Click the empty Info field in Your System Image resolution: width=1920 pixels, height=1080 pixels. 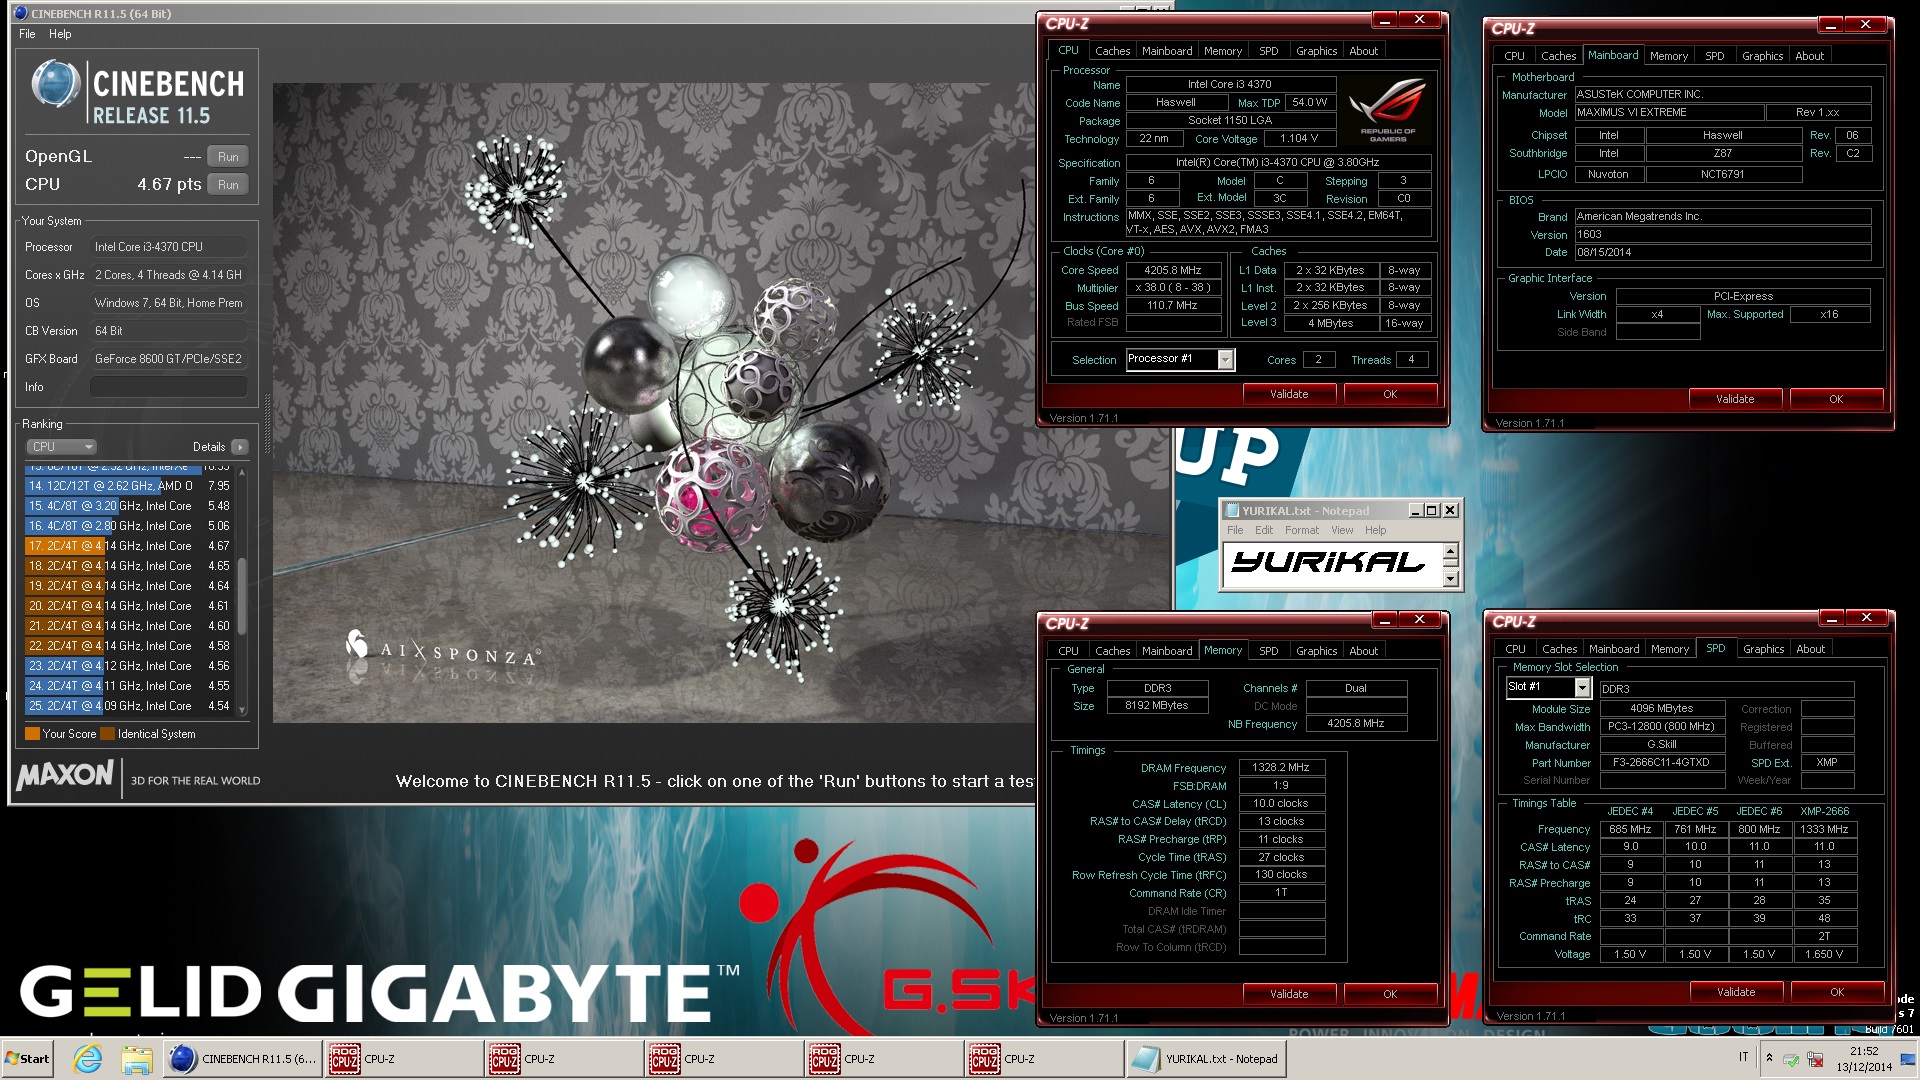(168, 387)
